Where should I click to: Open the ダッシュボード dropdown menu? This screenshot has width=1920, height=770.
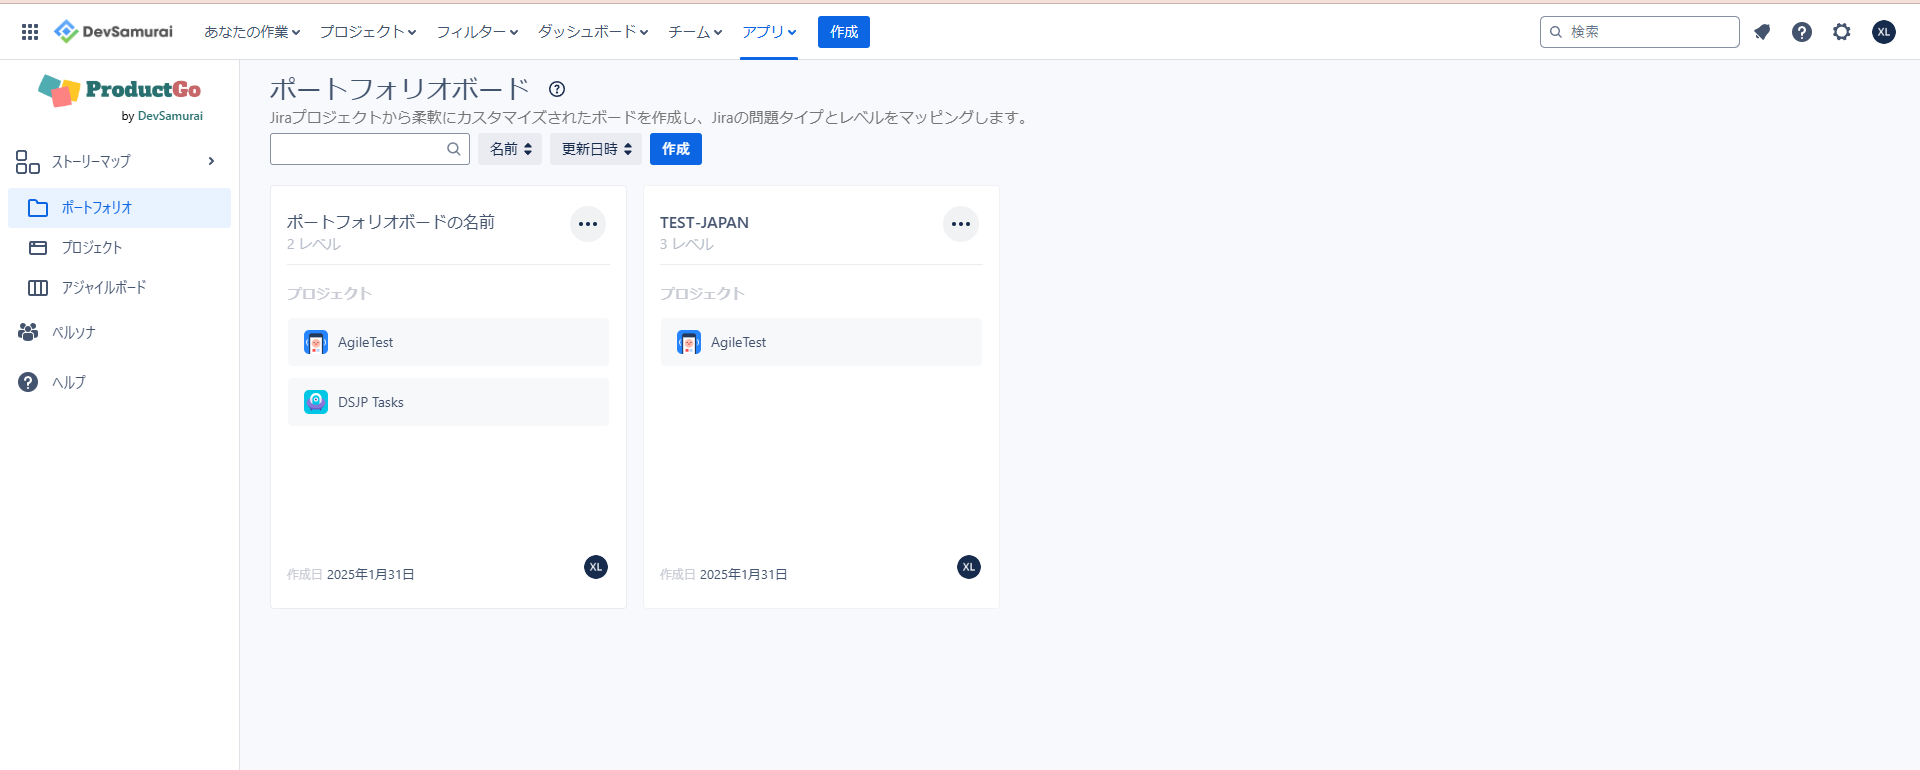[x=593, y=32]
